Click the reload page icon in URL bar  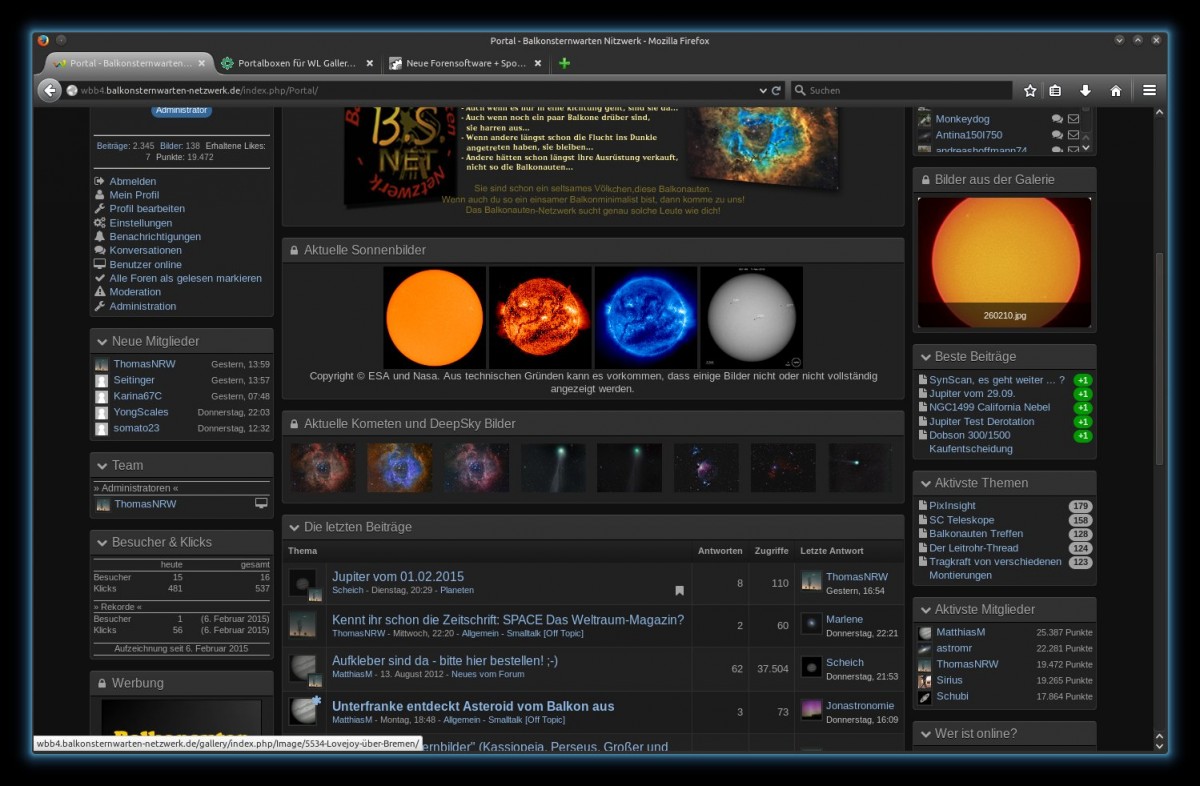776,91
